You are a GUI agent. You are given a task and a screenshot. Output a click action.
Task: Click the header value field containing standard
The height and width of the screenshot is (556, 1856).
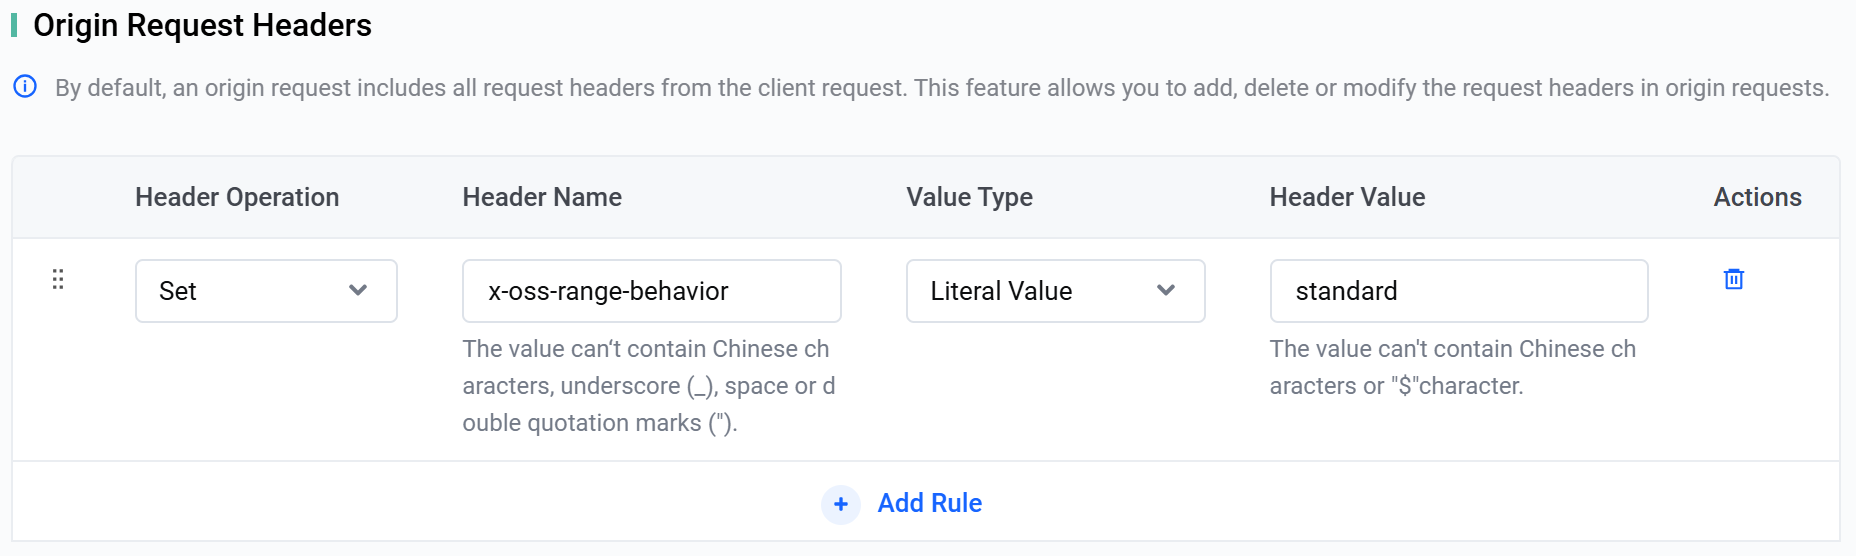click(x=1458, y=291)
